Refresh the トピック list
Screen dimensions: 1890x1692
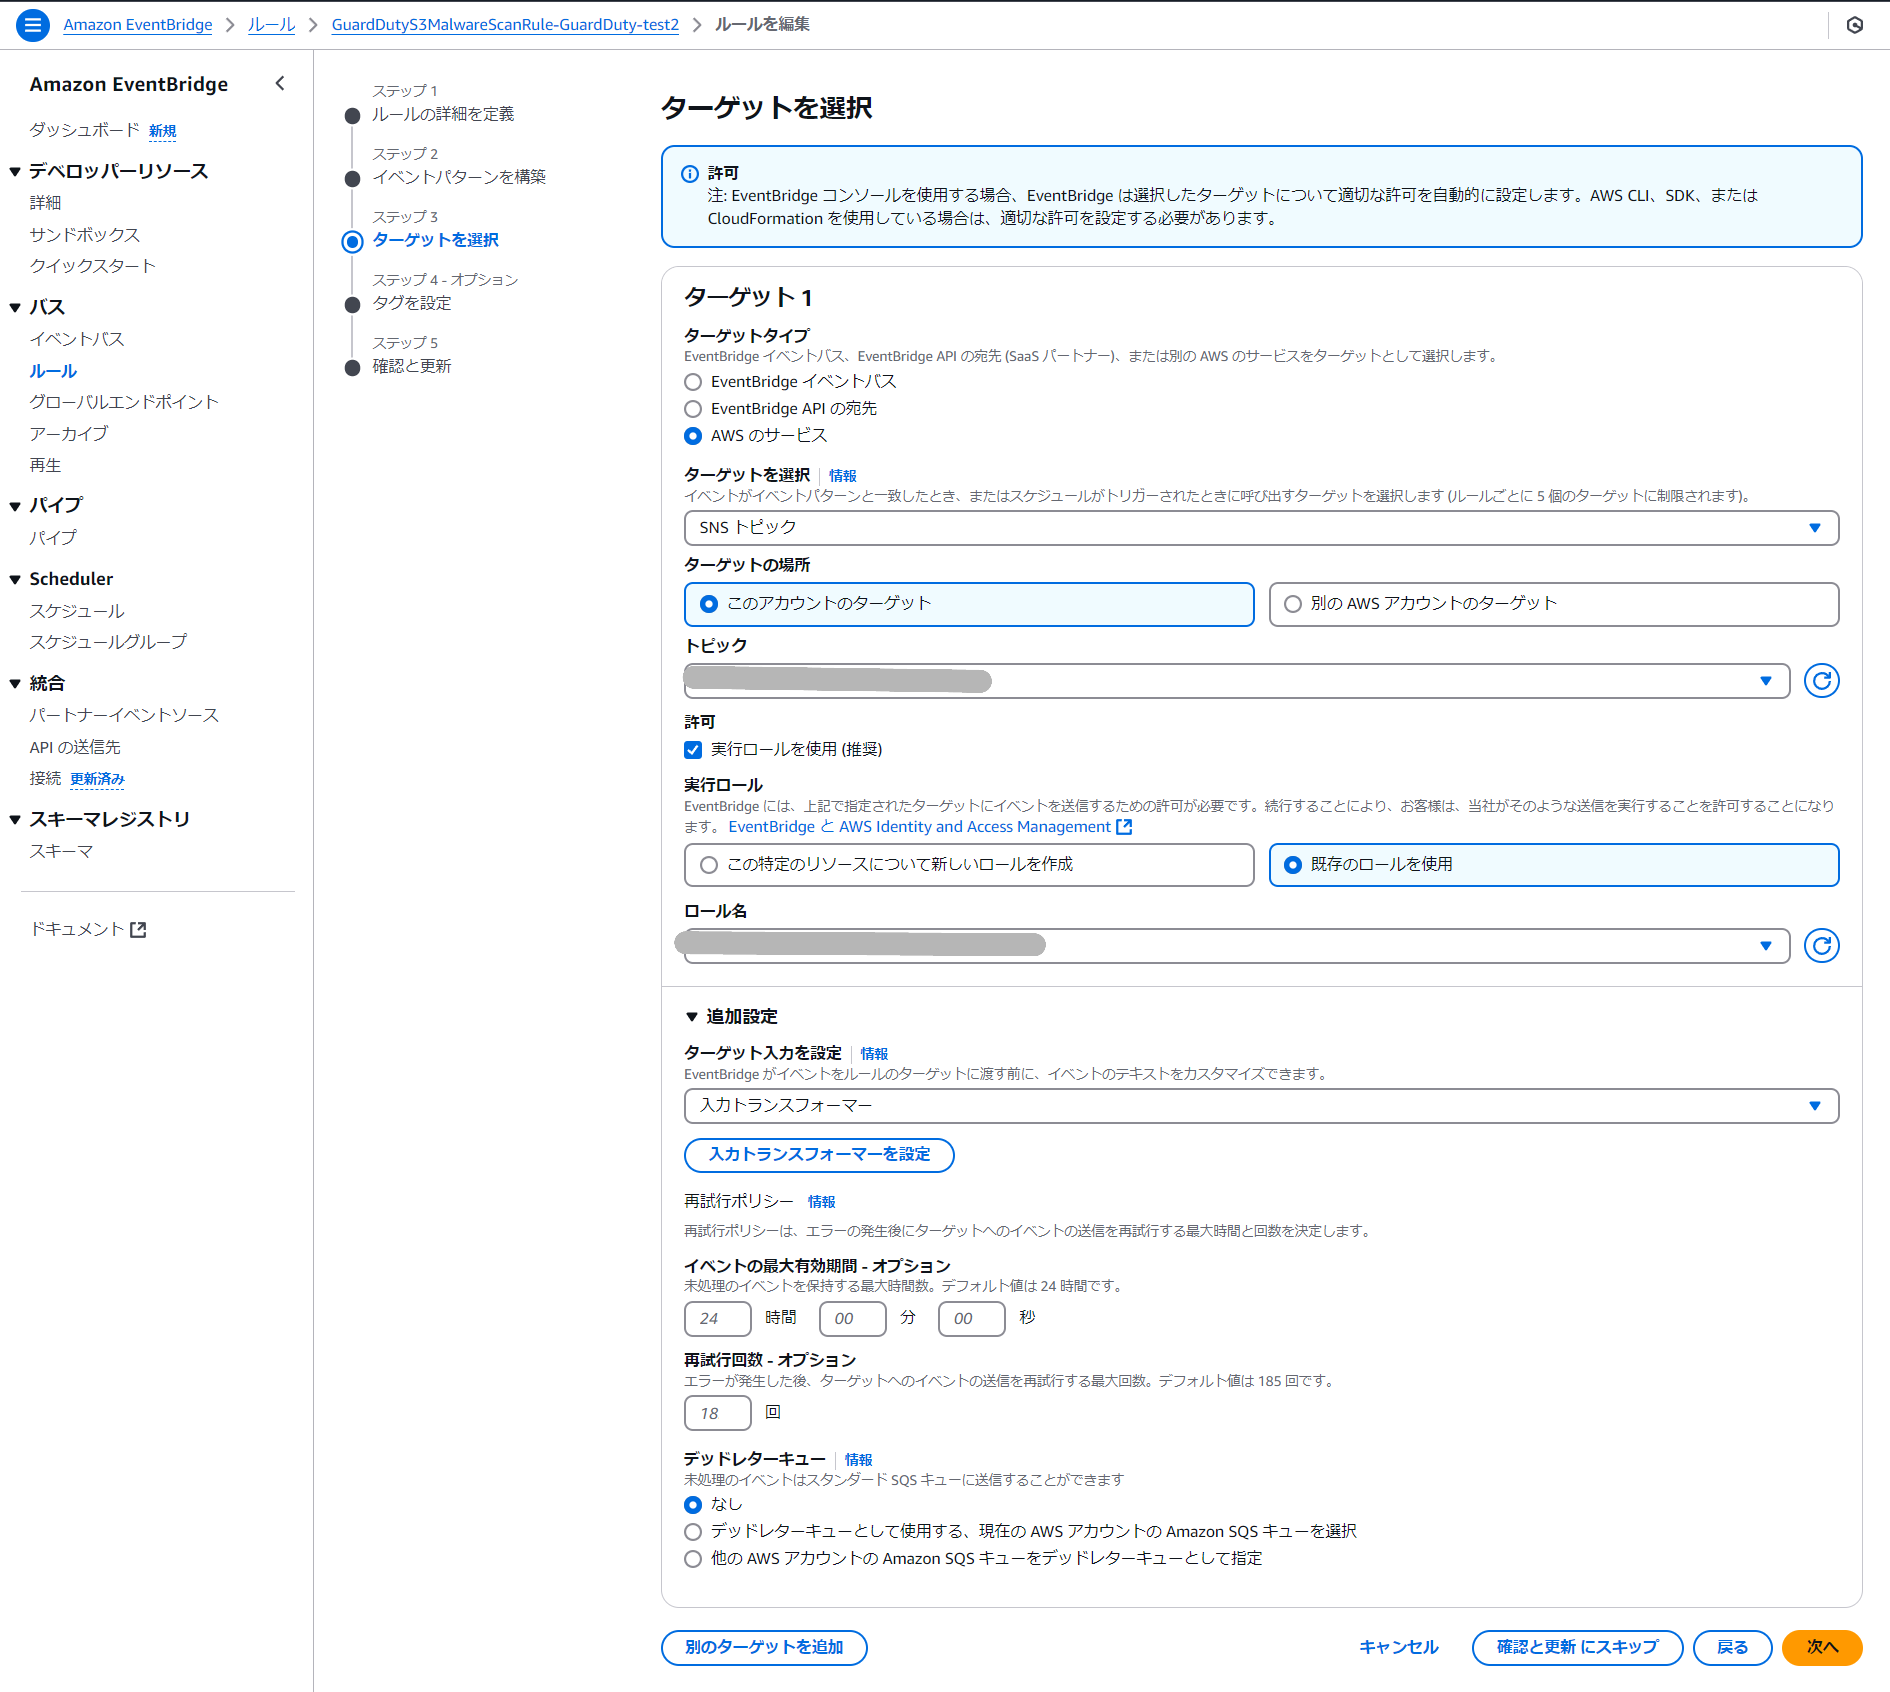point(1821,681)
